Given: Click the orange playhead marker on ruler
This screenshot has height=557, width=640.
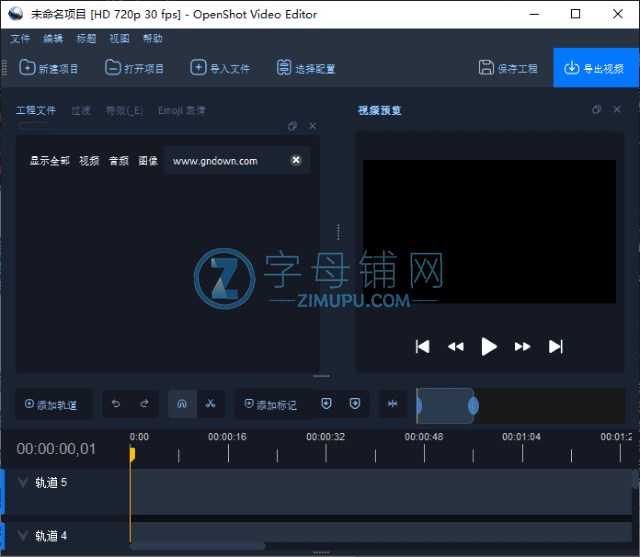Looking at the screenshot, I should coord(132,454).
